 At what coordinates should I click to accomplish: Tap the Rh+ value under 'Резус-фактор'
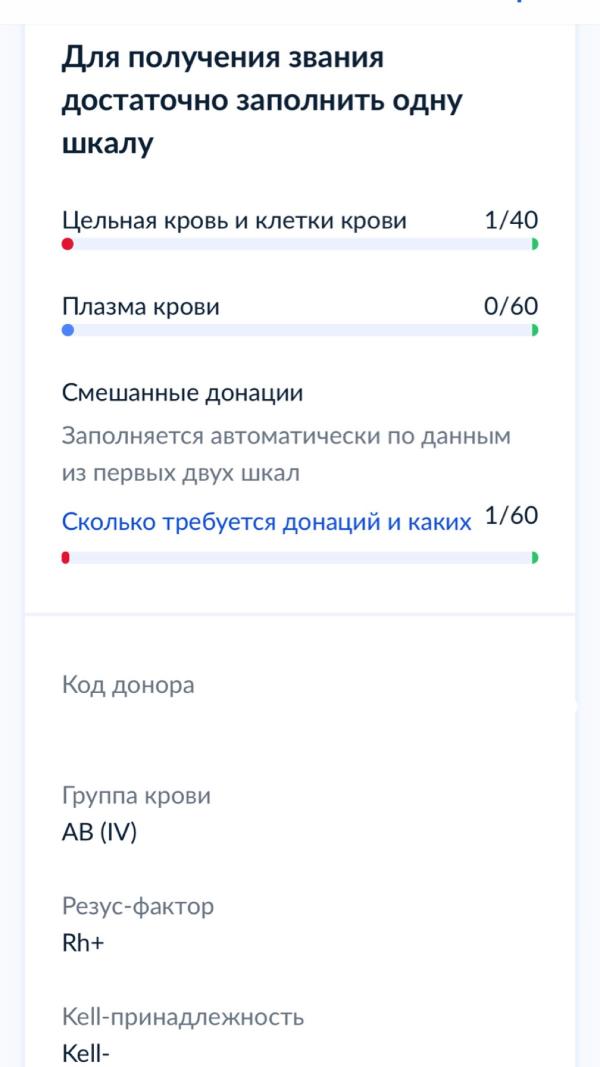(x=83, y=943)
